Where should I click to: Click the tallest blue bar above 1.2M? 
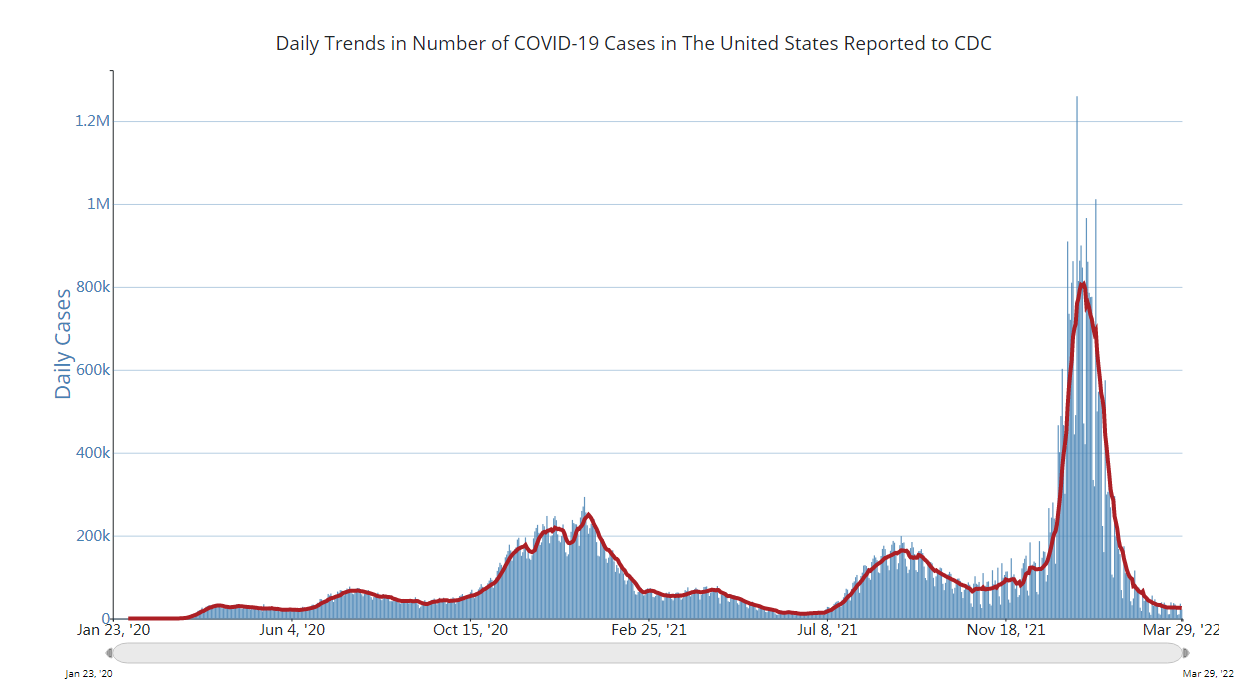1077,110
